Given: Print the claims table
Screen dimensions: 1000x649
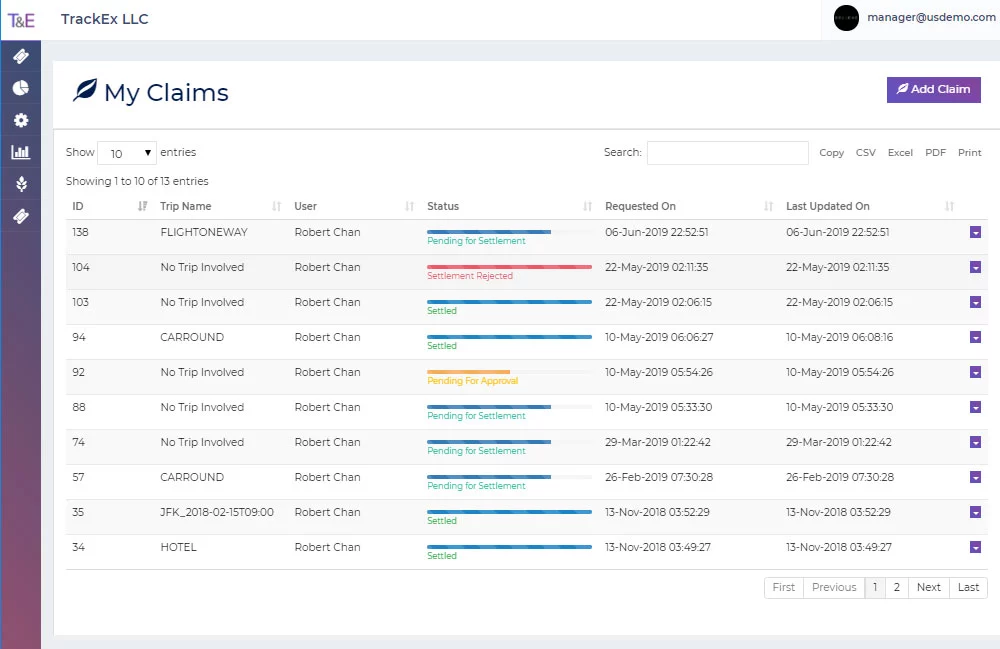Looking at the screenshot, I should (x=969, y=152).
